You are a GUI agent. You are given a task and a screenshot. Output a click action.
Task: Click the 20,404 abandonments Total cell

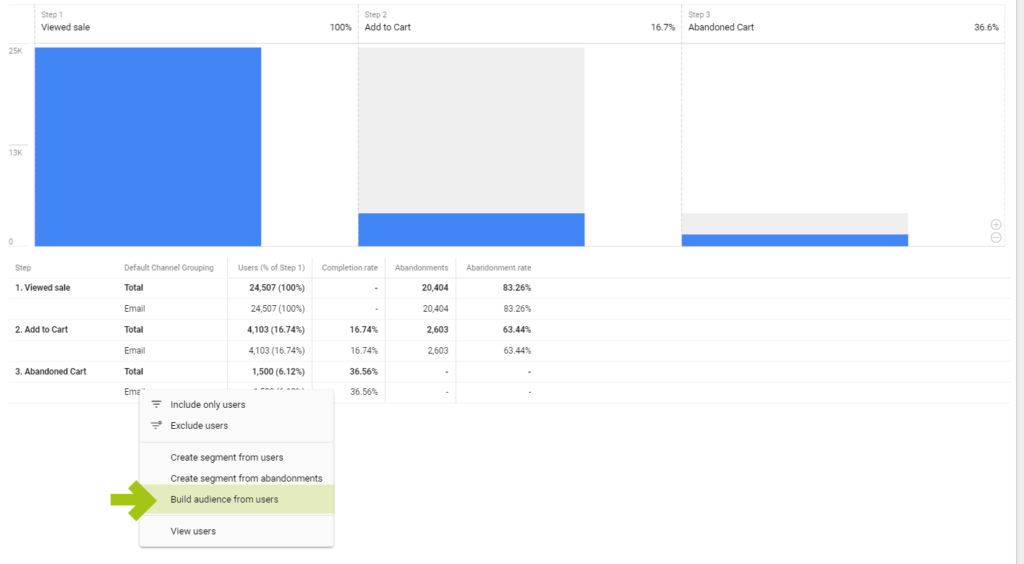click(434, 288)
